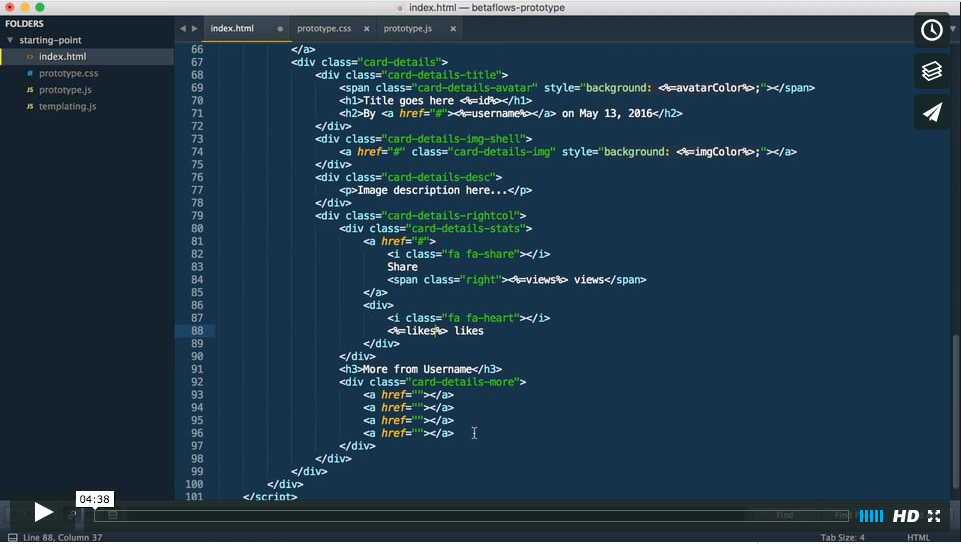Click the 'fa fa-heart' class string
Viewport: 961px width, 544px height.
[481, 318]
